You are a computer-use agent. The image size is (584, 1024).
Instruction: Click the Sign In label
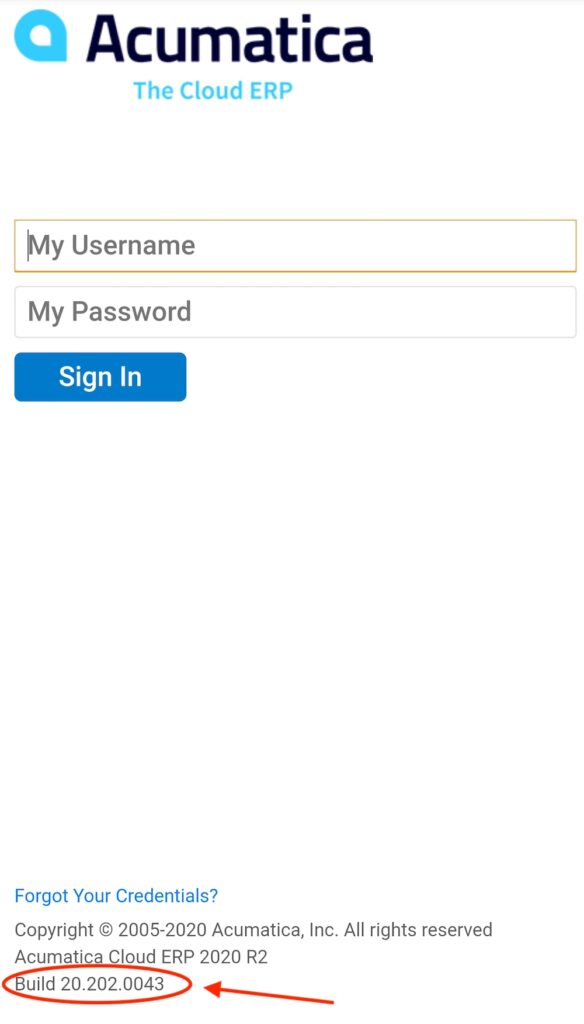pos(100,377)
